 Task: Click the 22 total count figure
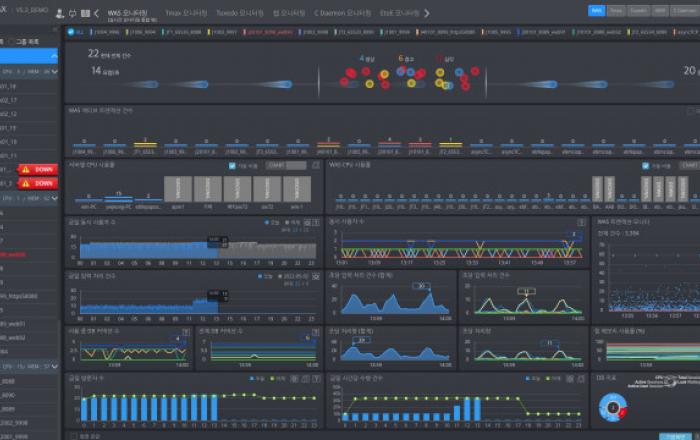[93, 54]
